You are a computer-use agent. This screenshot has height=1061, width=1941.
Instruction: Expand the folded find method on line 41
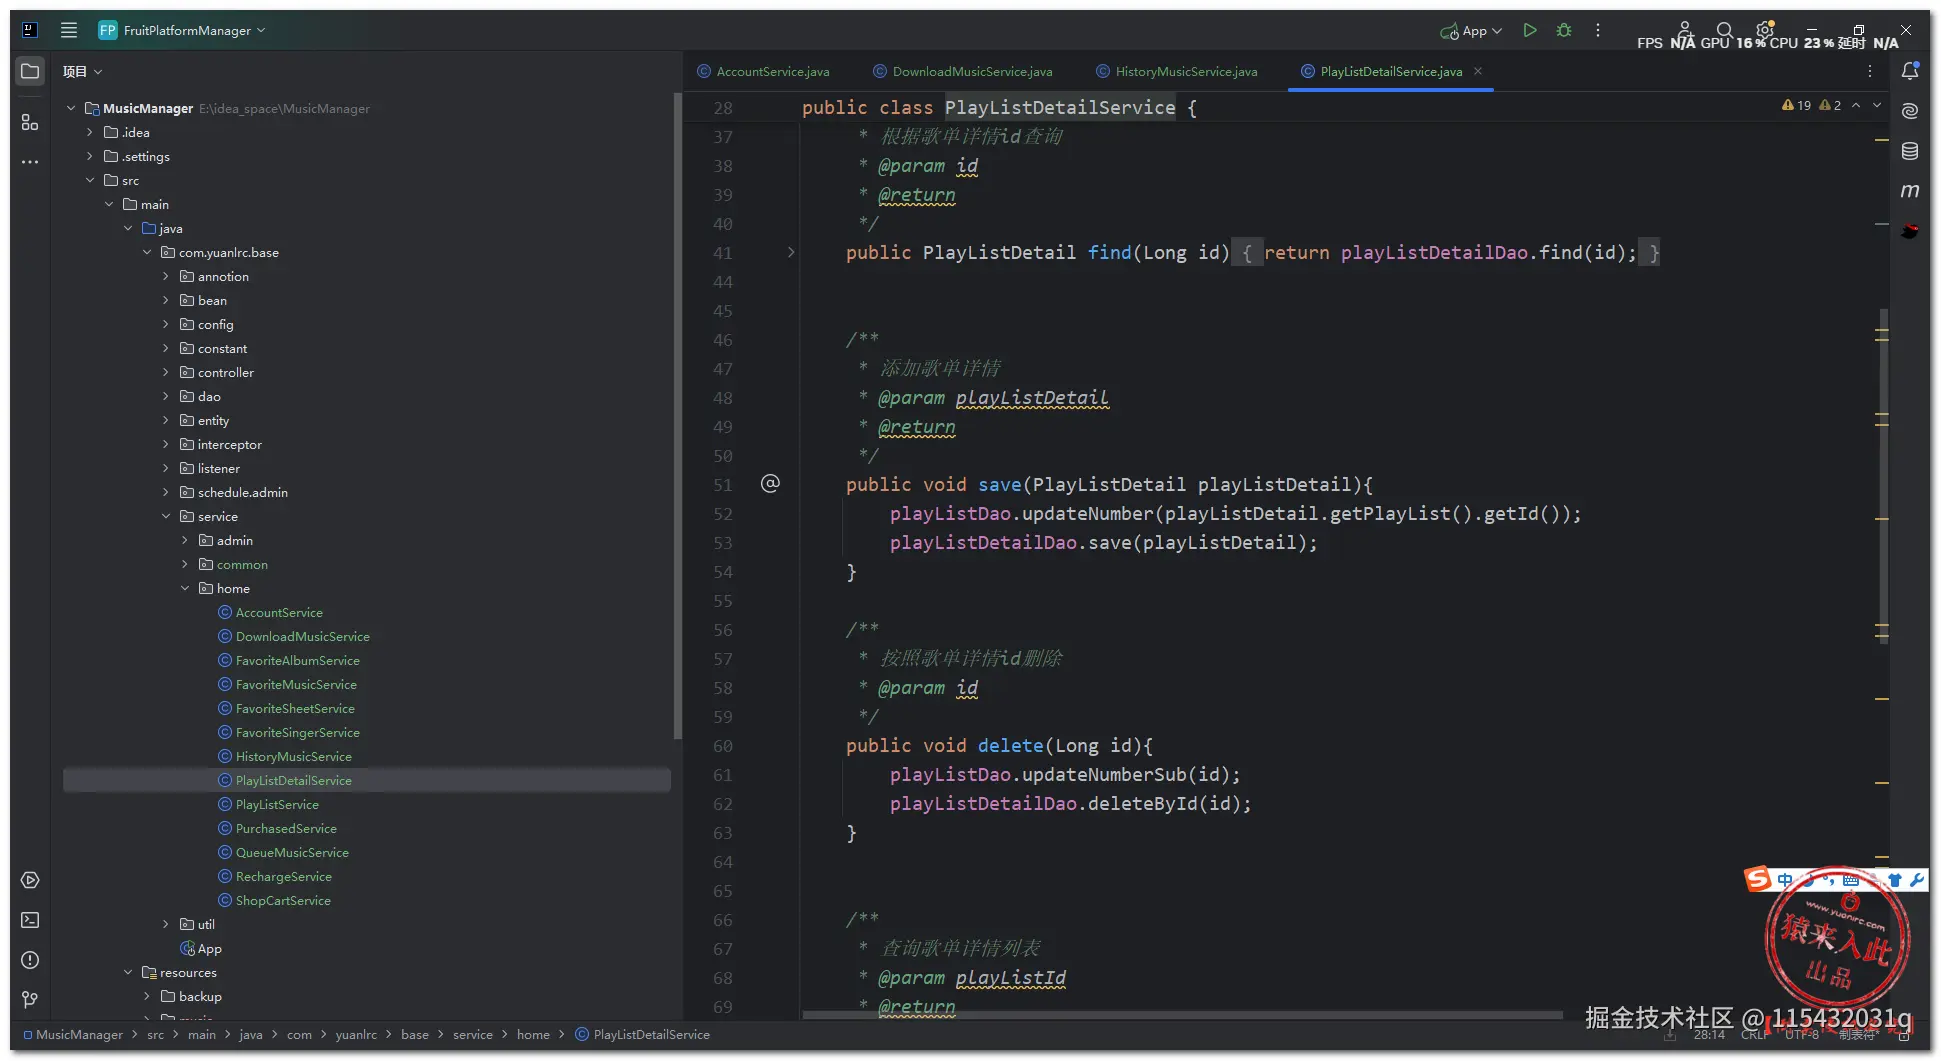coord(791,252)
